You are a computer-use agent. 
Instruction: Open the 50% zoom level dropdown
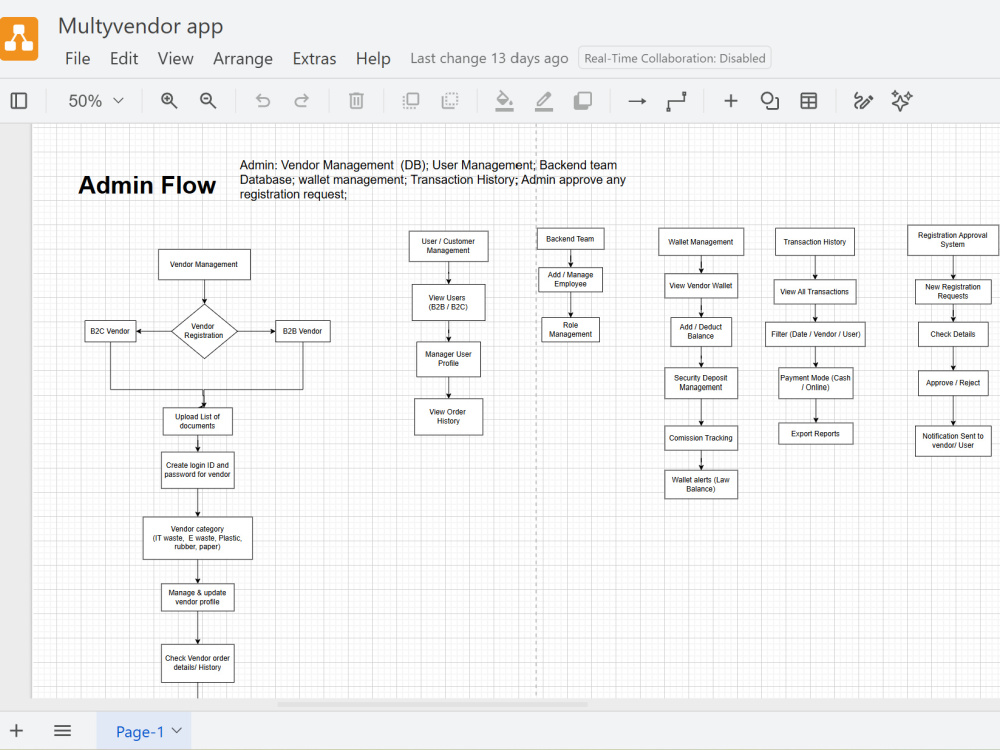click(x=96, y=101)
